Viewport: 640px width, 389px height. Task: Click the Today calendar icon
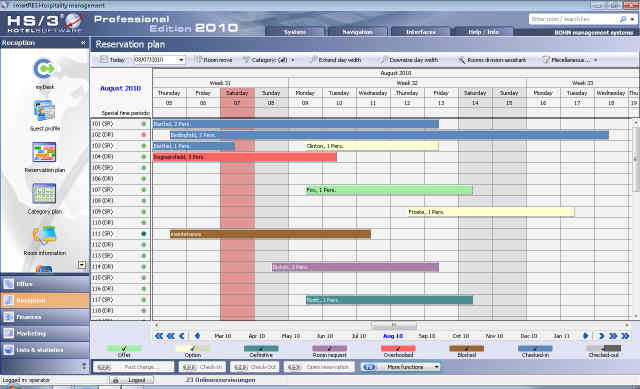tap(104, 60)
